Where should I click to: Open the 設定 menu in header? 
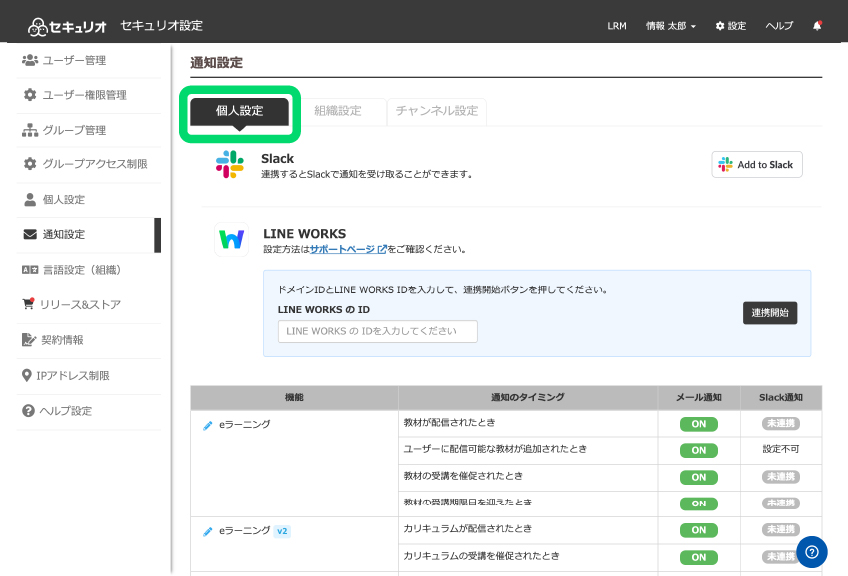[x=731, y=26]
